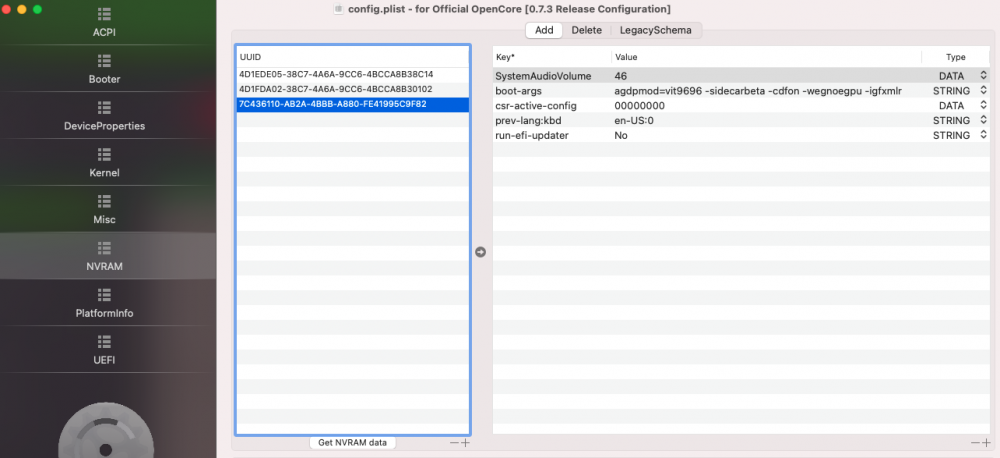Image resolution: width=1000 pixels, height=458 pixels.
Task: Click the Key* column header
Action: tap(552, 57)
